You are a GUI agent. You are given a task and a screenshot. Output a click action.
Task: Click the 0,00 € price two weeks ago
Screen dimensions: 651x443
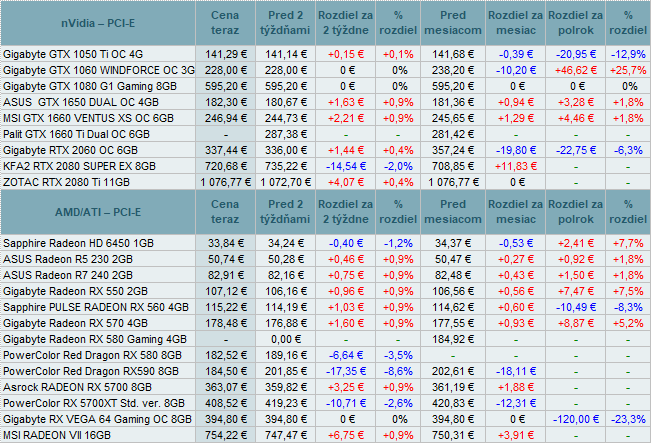point(286,339)
